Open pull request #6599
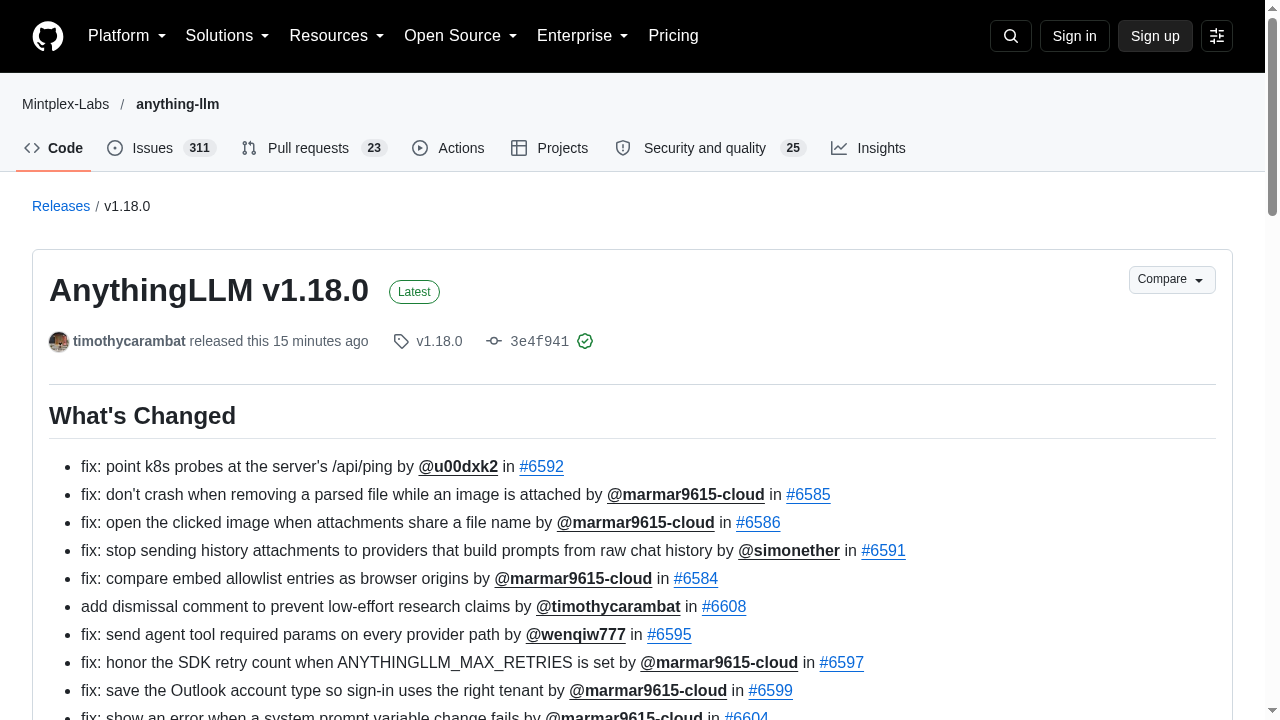 [x=770, y=691]
